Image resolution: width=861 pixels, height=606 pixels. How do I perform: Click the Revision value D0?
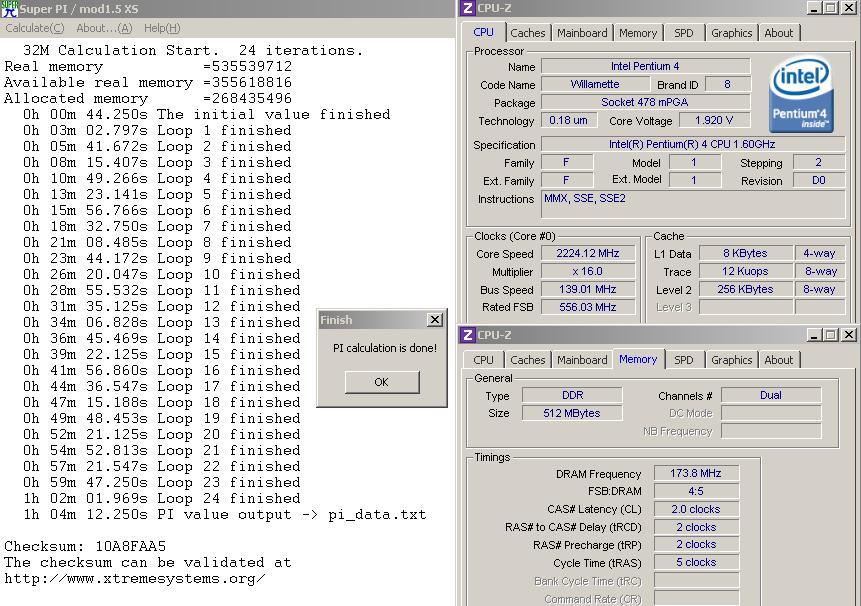click(x=819, y=181)
